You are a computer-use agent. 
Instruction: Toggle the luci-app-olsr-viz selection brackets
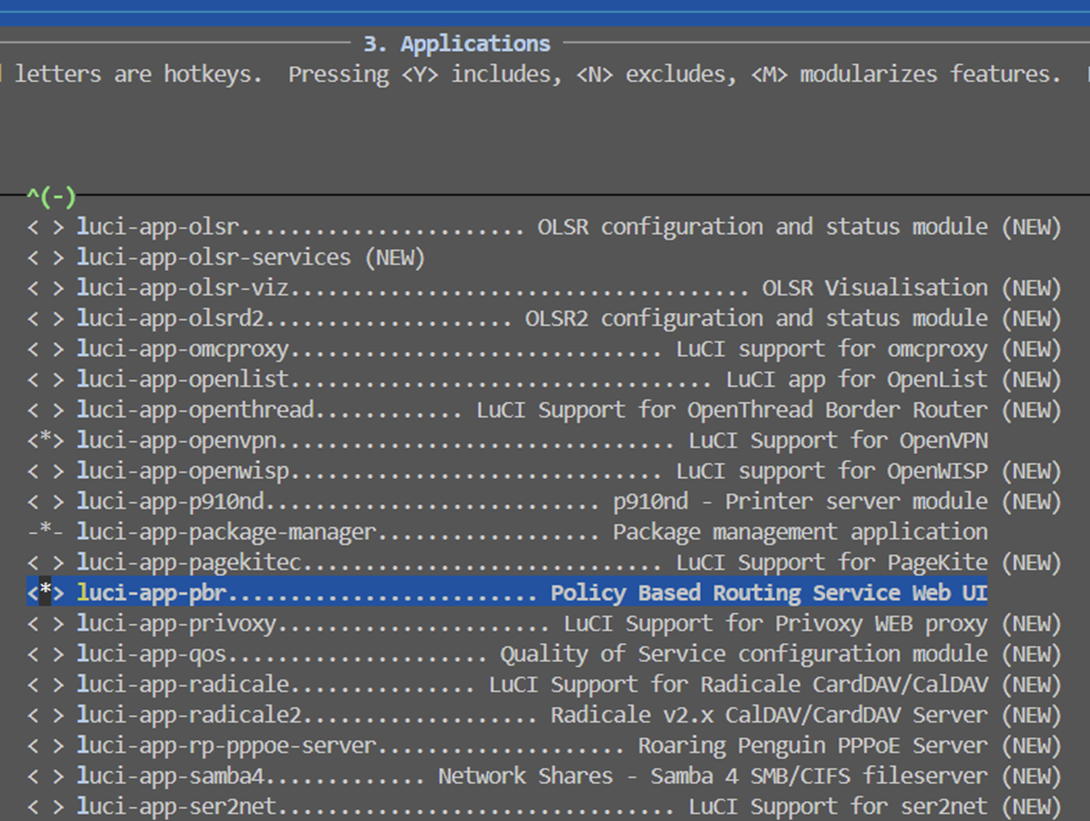point(46,288)
